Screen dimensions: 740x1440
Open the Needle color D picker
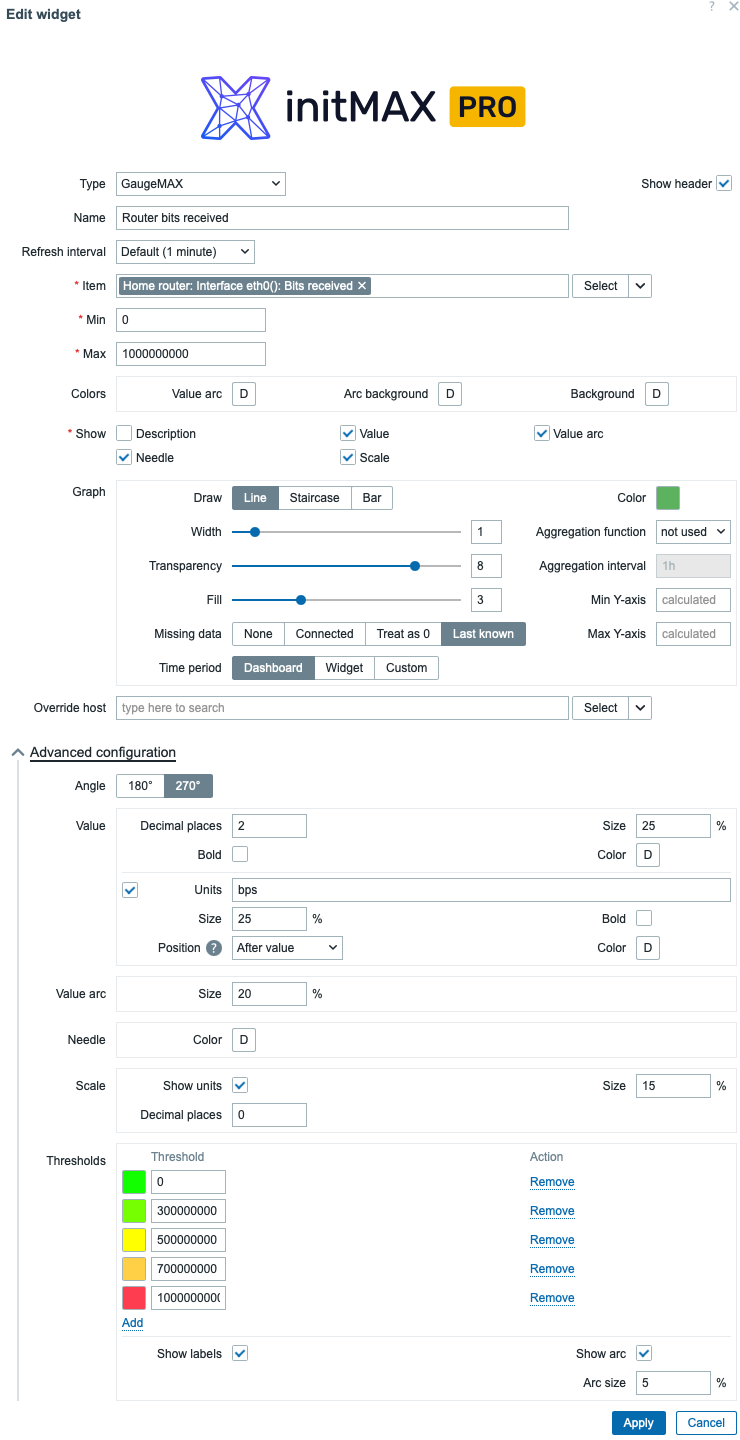click(x=244, y=1039)
